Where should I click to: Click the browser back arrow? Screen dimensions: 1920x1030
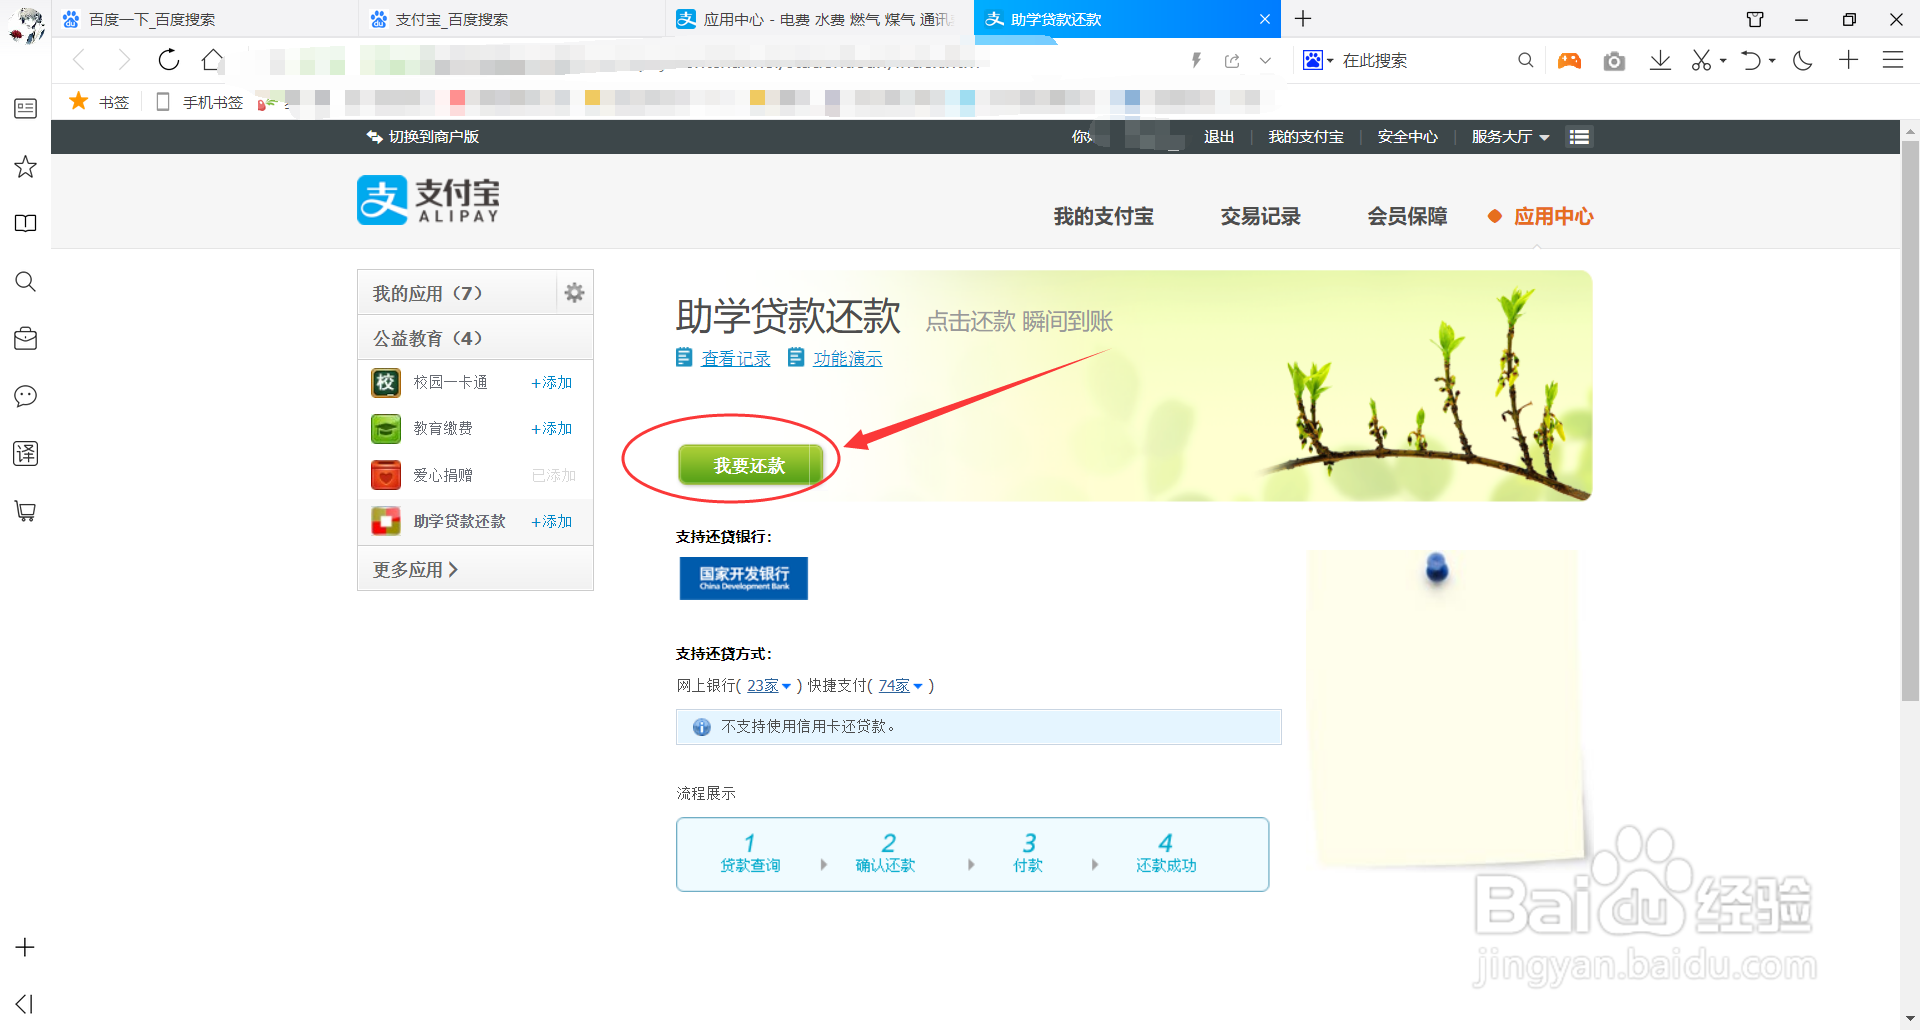coord(80,60)
